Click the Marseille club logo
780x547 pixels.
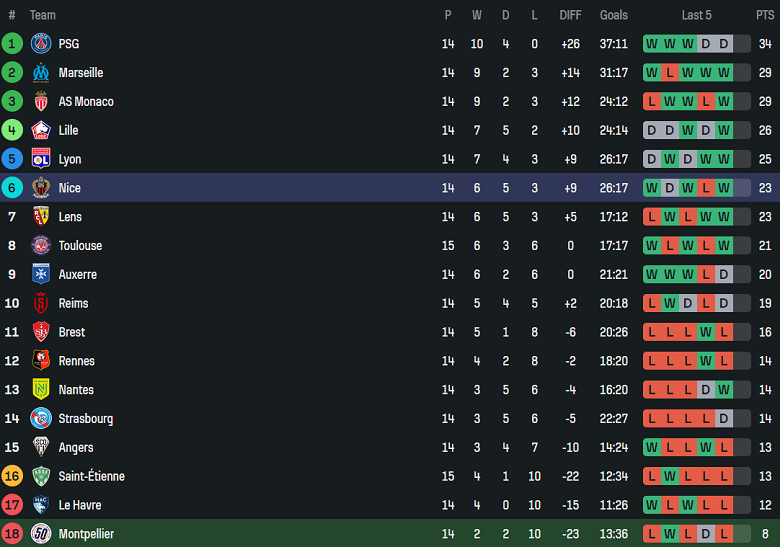click(x=41, y=72)
